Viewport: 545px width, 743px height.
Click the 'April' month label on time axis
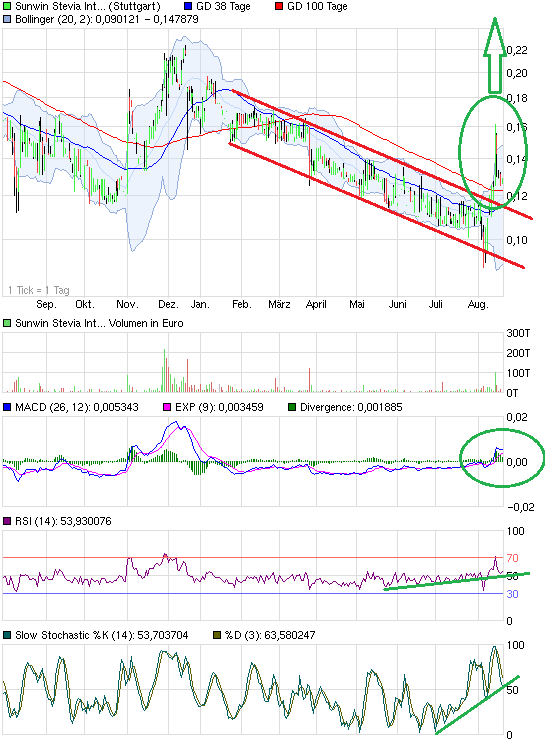click(x=316, y=304)
